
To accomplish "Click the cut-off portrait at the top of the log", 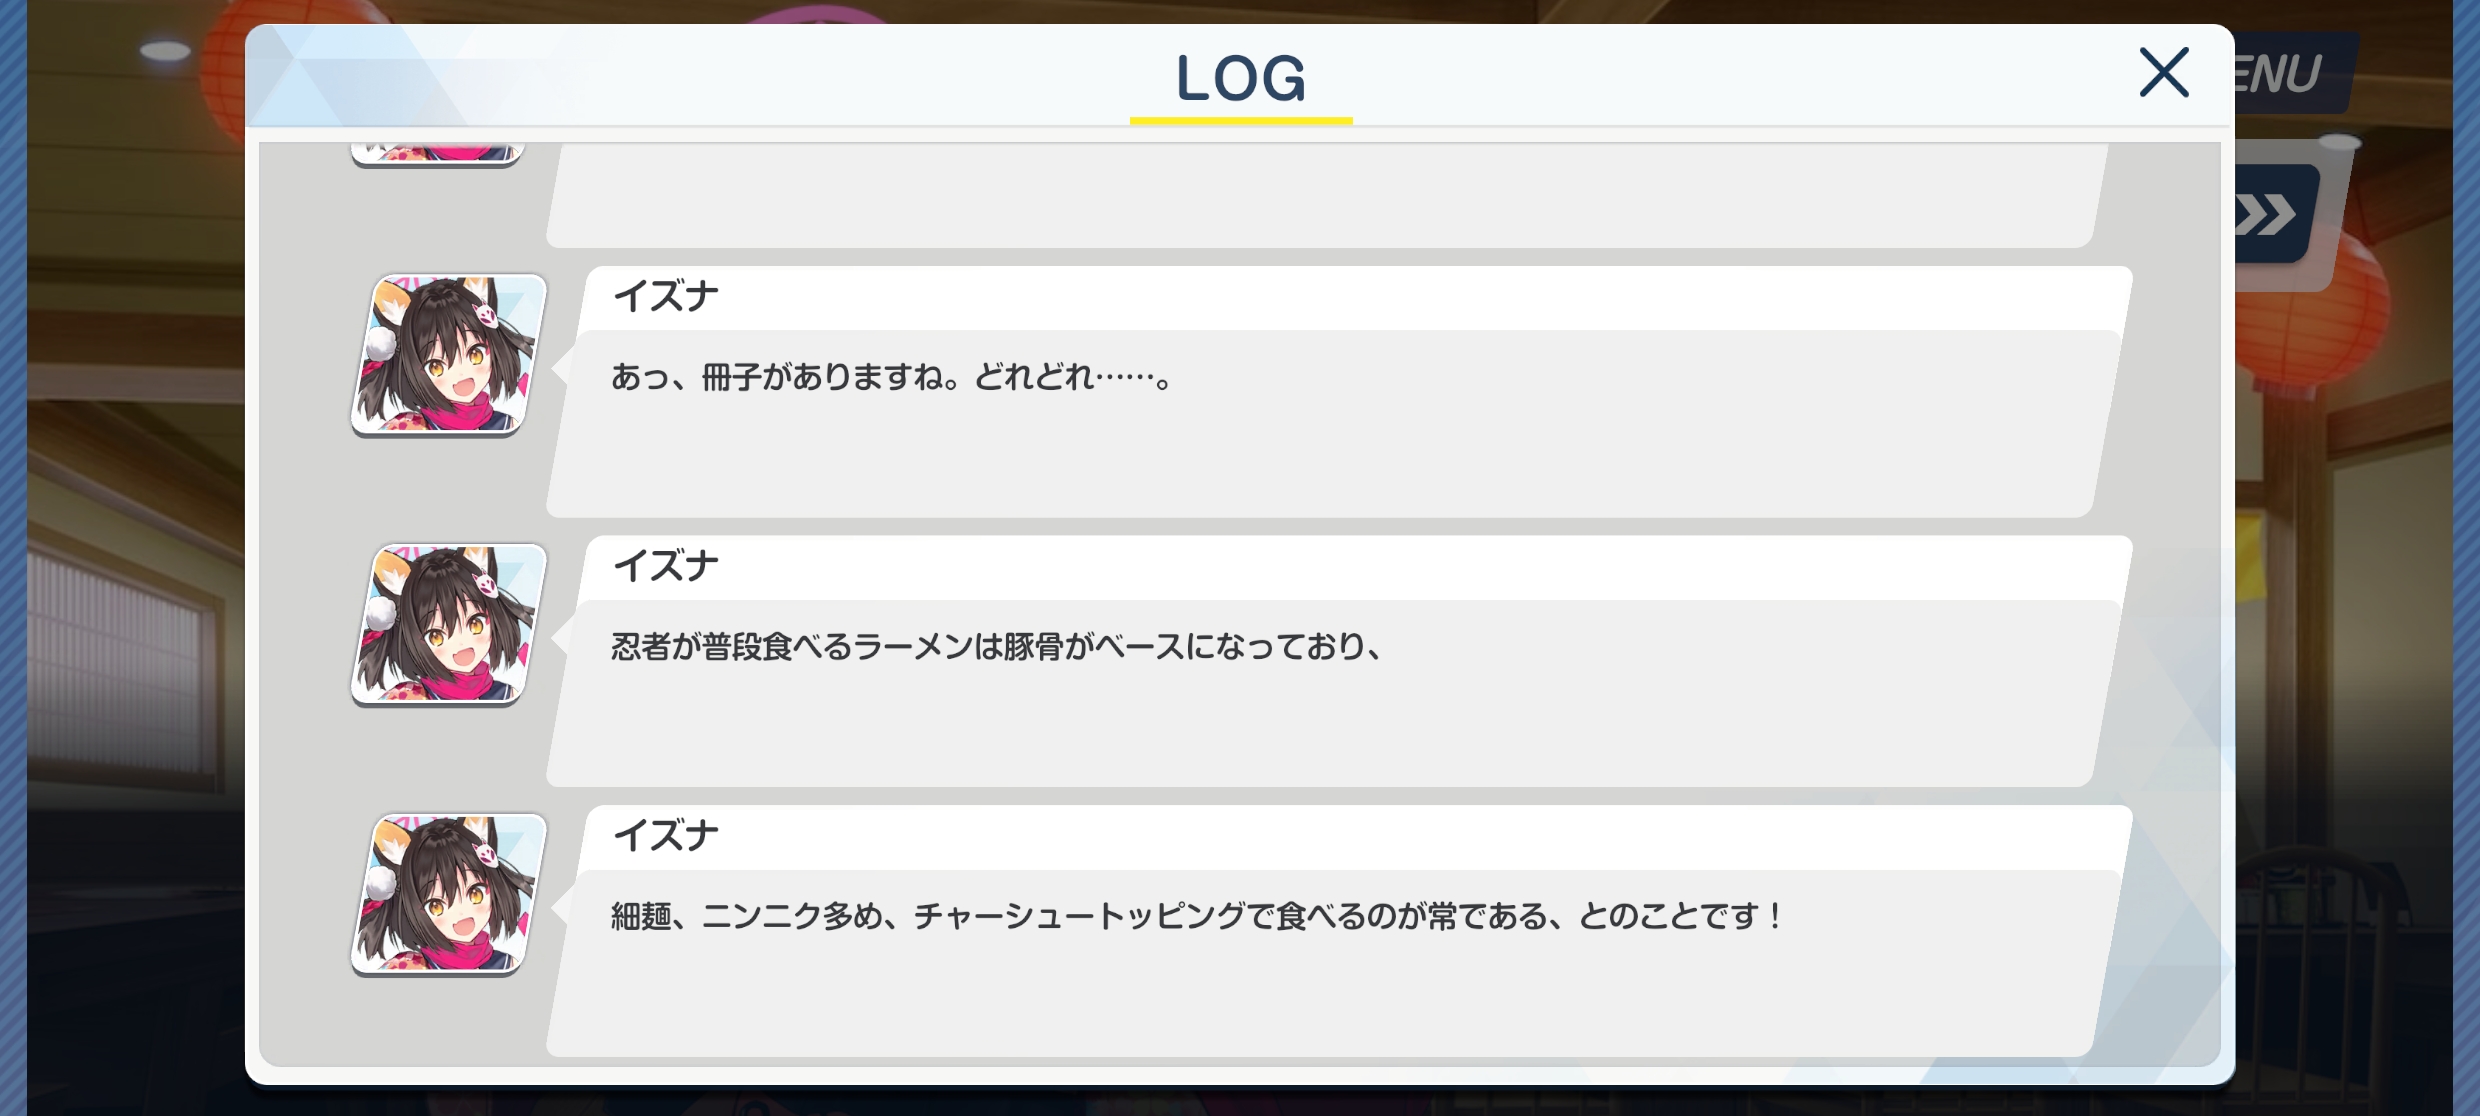I will 438,153.
